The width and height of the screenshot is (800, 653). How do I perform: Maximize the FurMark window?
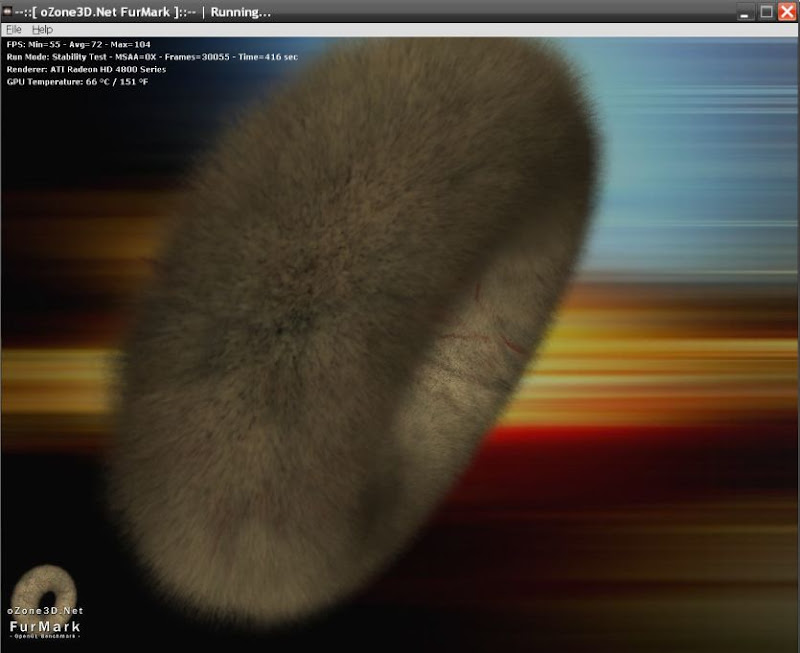[766, 12]
